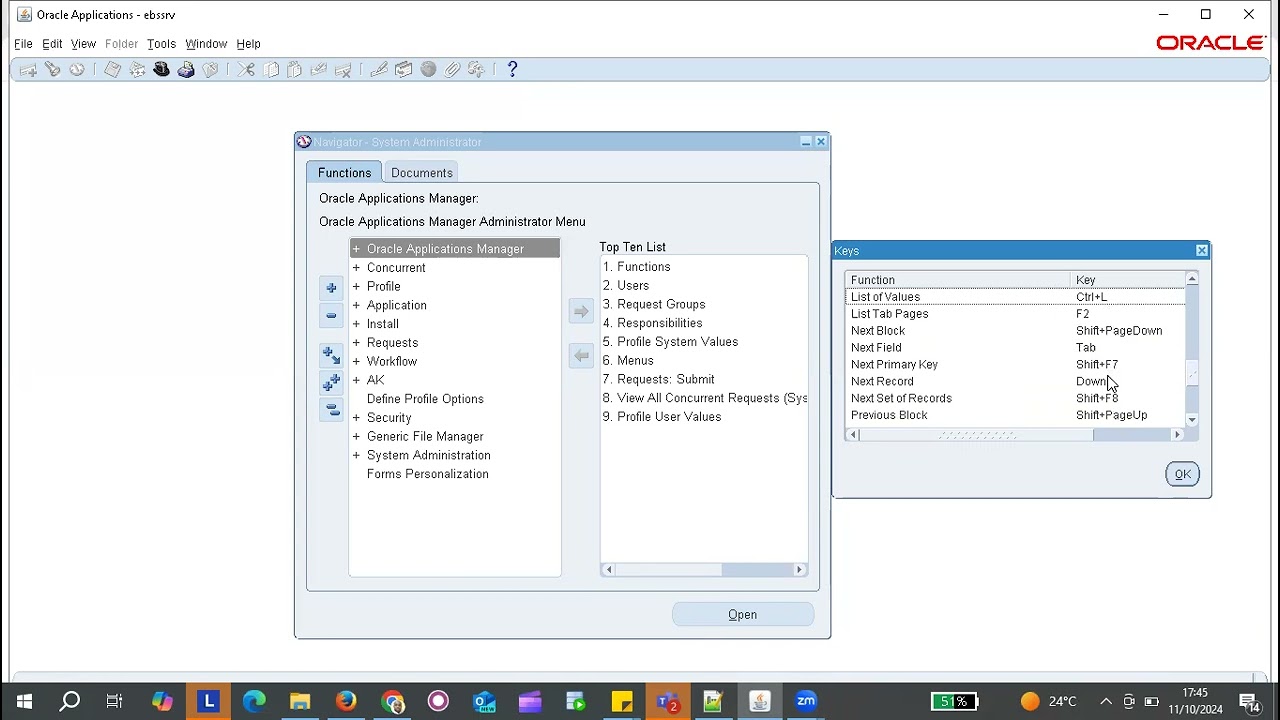Expand the Profile tree node
Image resolution: width=1280 pixels, height=720 pixels.
point(356,287)
